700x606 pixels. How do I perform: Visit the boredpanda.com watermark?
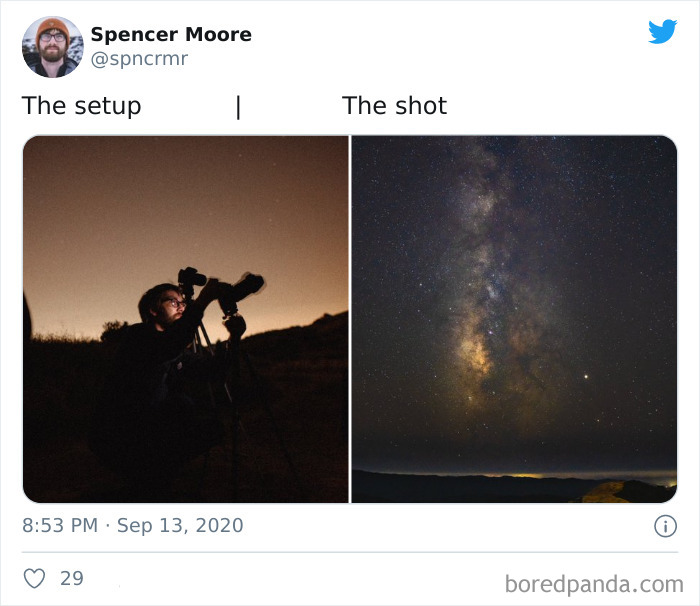click(594, 585)
